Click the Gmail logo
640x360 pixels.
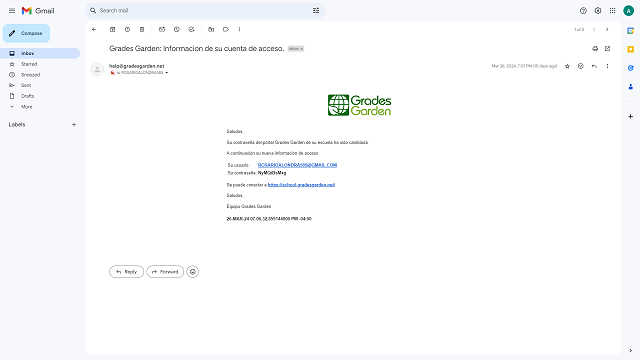pos(38,11)
